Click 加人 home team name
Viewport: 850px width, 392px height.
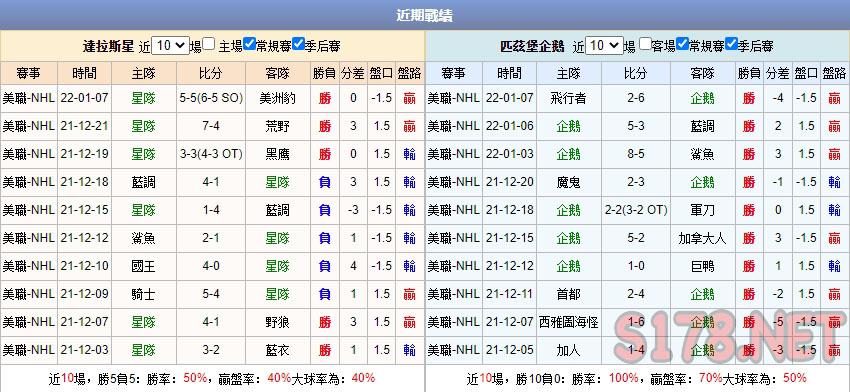568,350
